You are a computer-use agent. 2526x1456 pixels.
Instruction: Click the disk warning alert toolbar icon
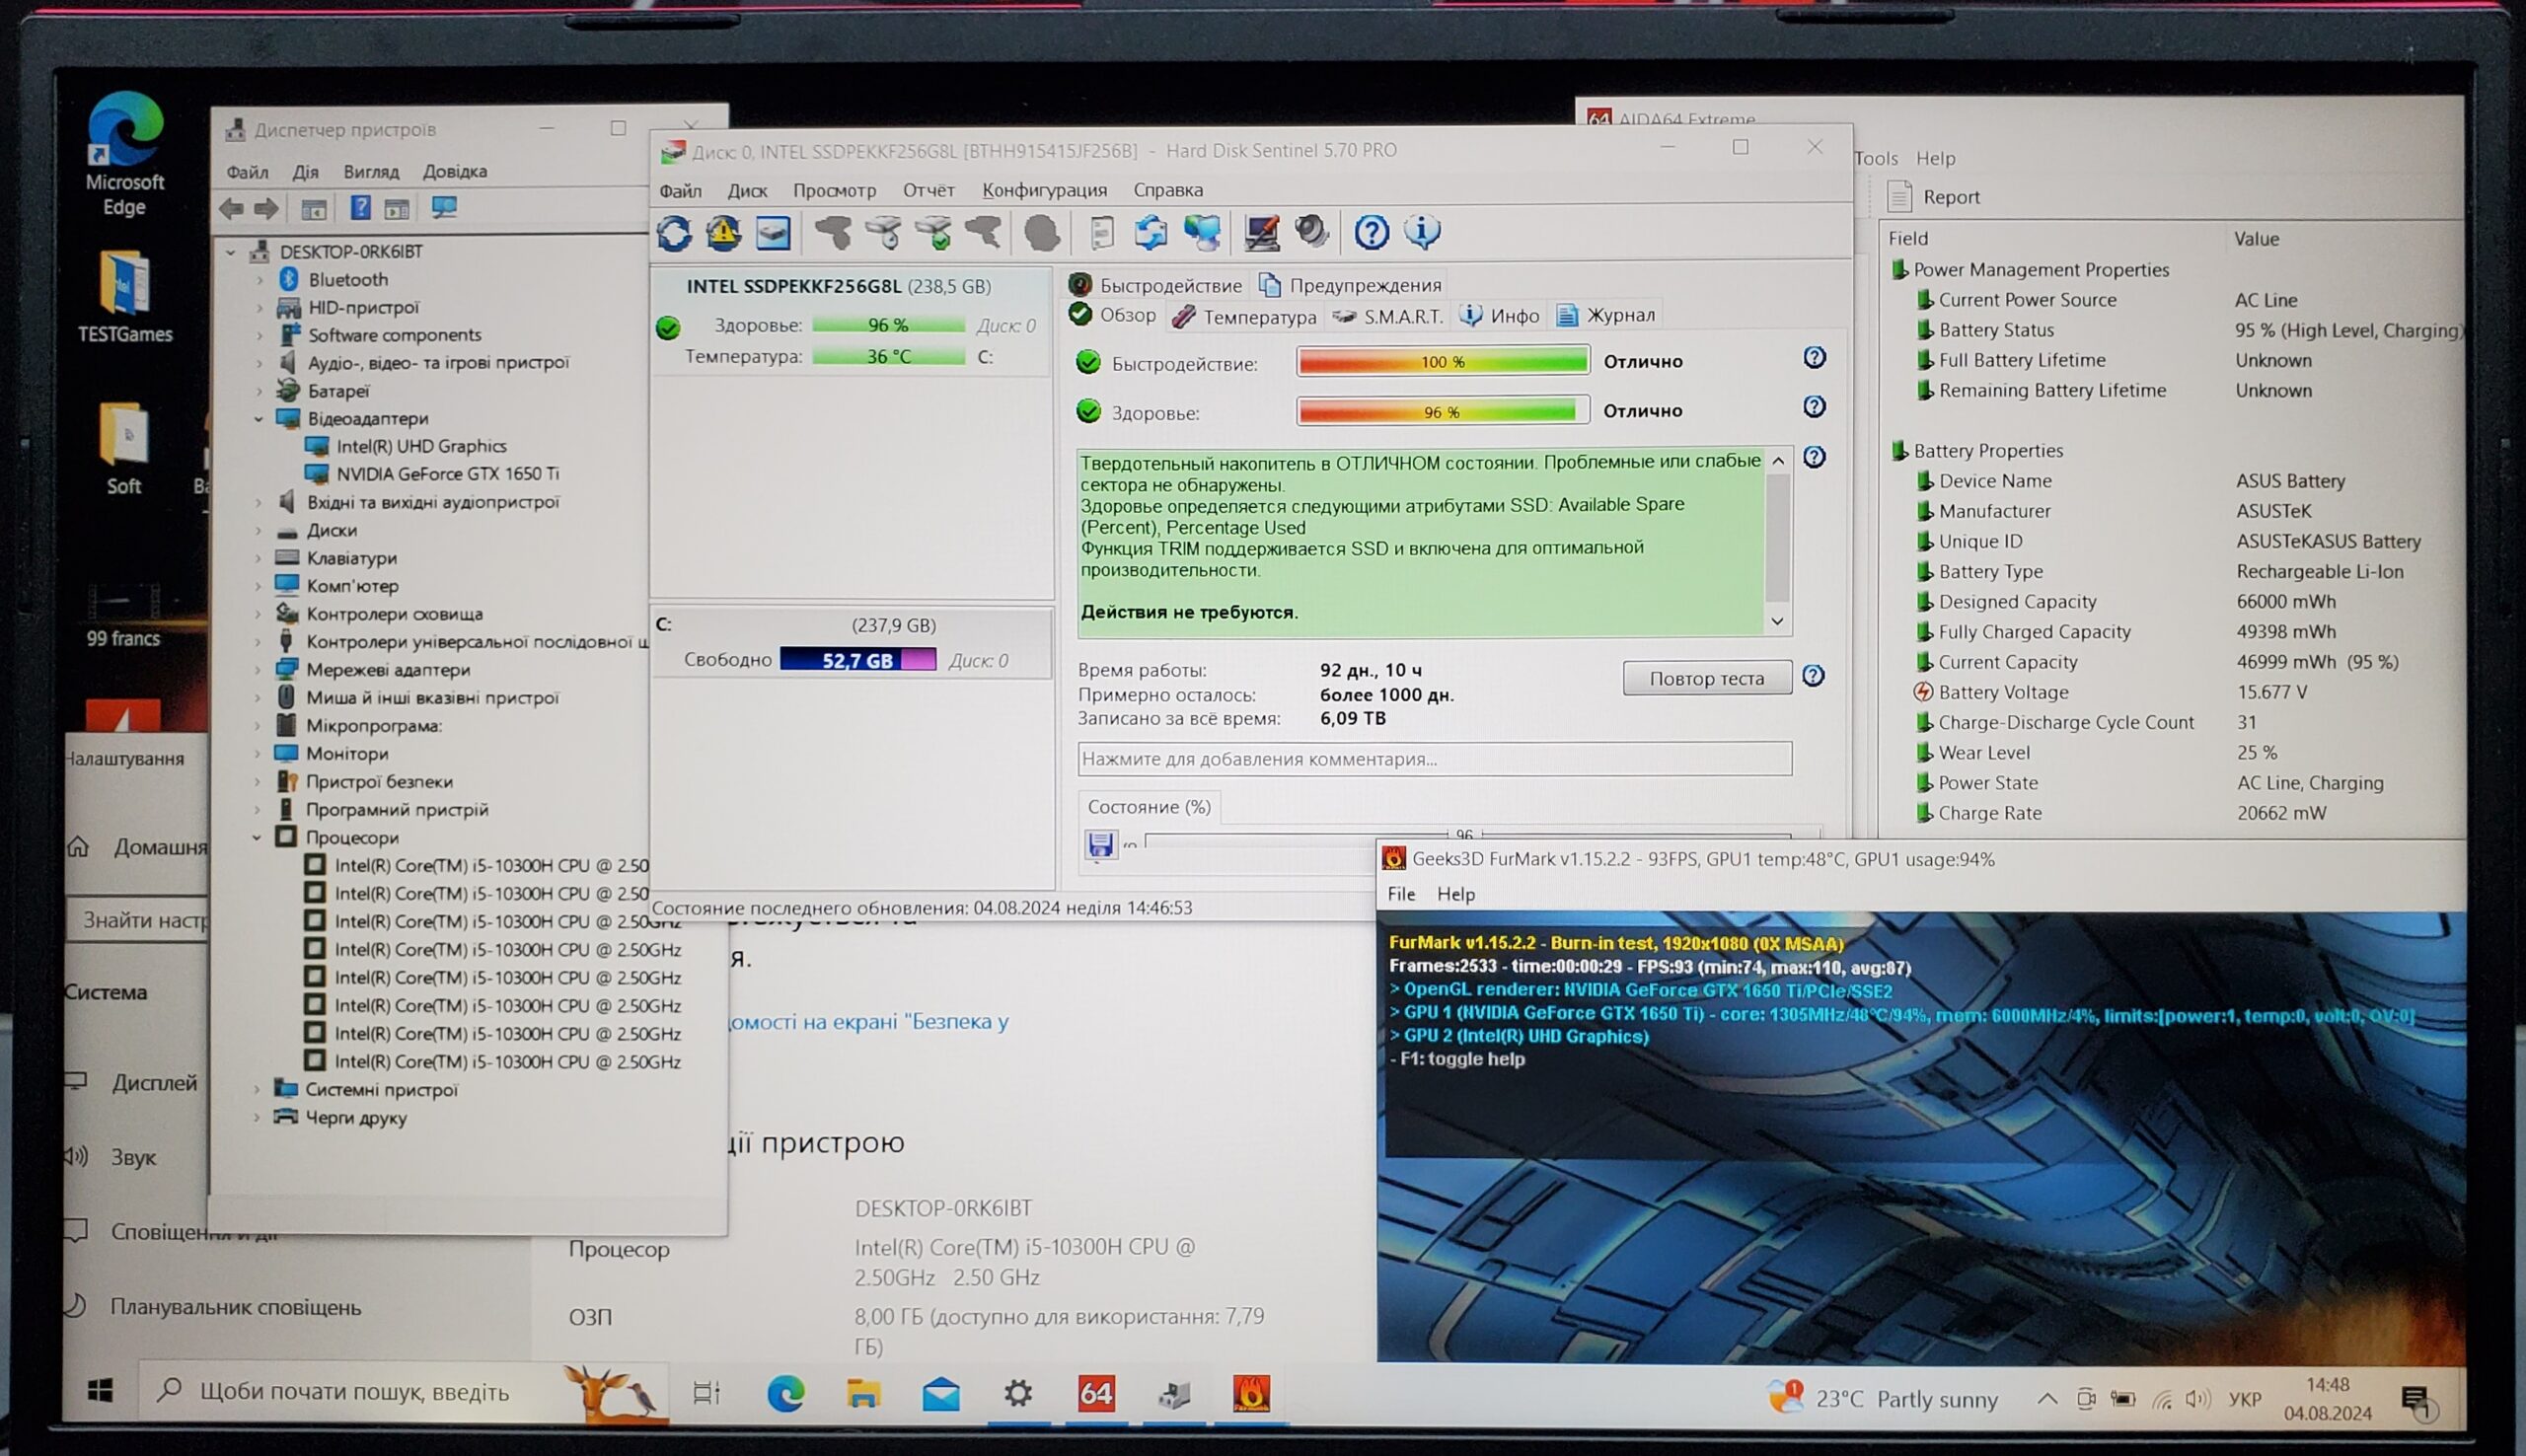pyautogui.click(x=723, y=233)
